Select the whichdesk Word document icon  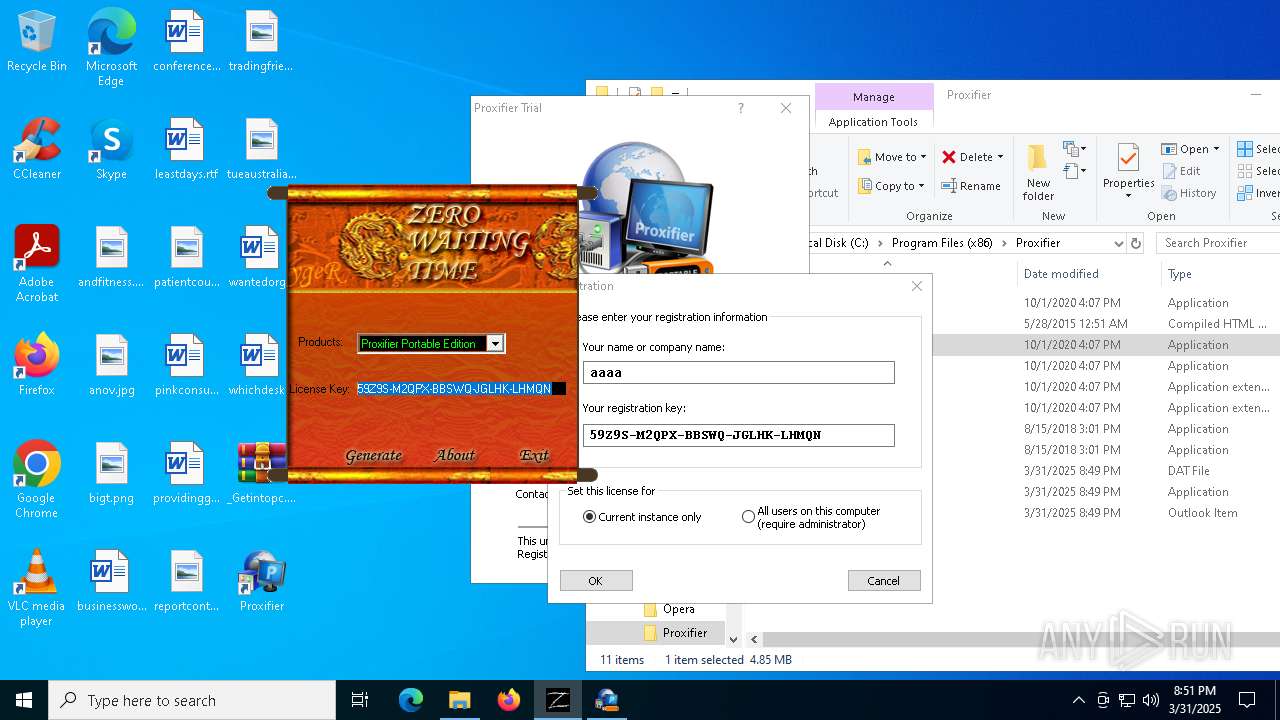click(x=258, y=365)
